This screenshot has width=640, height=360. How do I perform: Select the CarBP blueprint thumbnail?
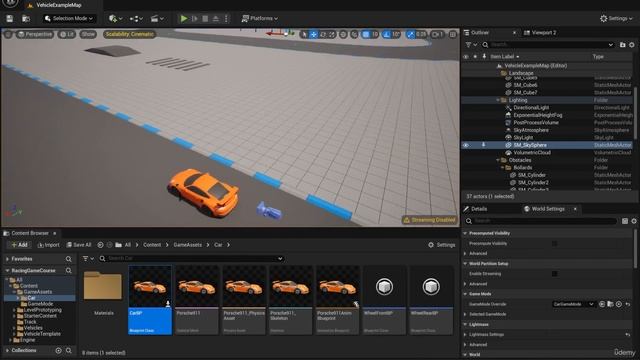pos(150,300)
